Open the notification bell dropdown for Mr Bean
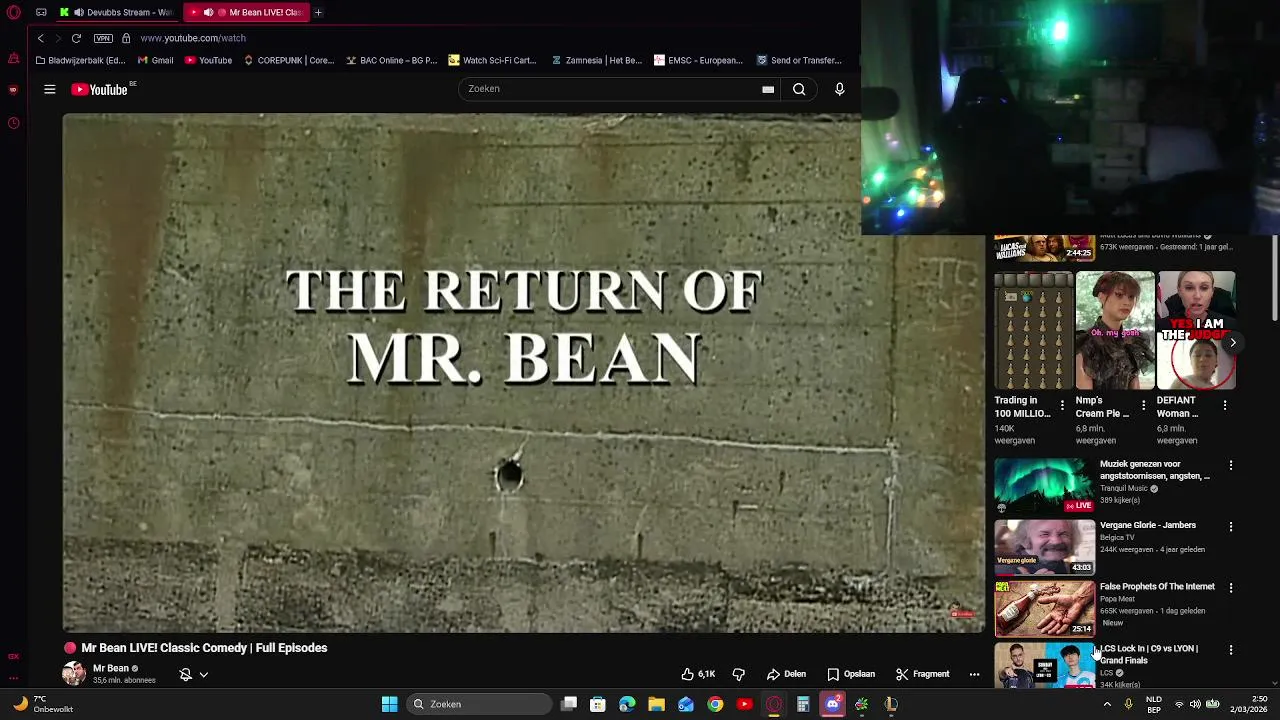The height and width of the screenshot is (720, 1280). pos(194,675)
